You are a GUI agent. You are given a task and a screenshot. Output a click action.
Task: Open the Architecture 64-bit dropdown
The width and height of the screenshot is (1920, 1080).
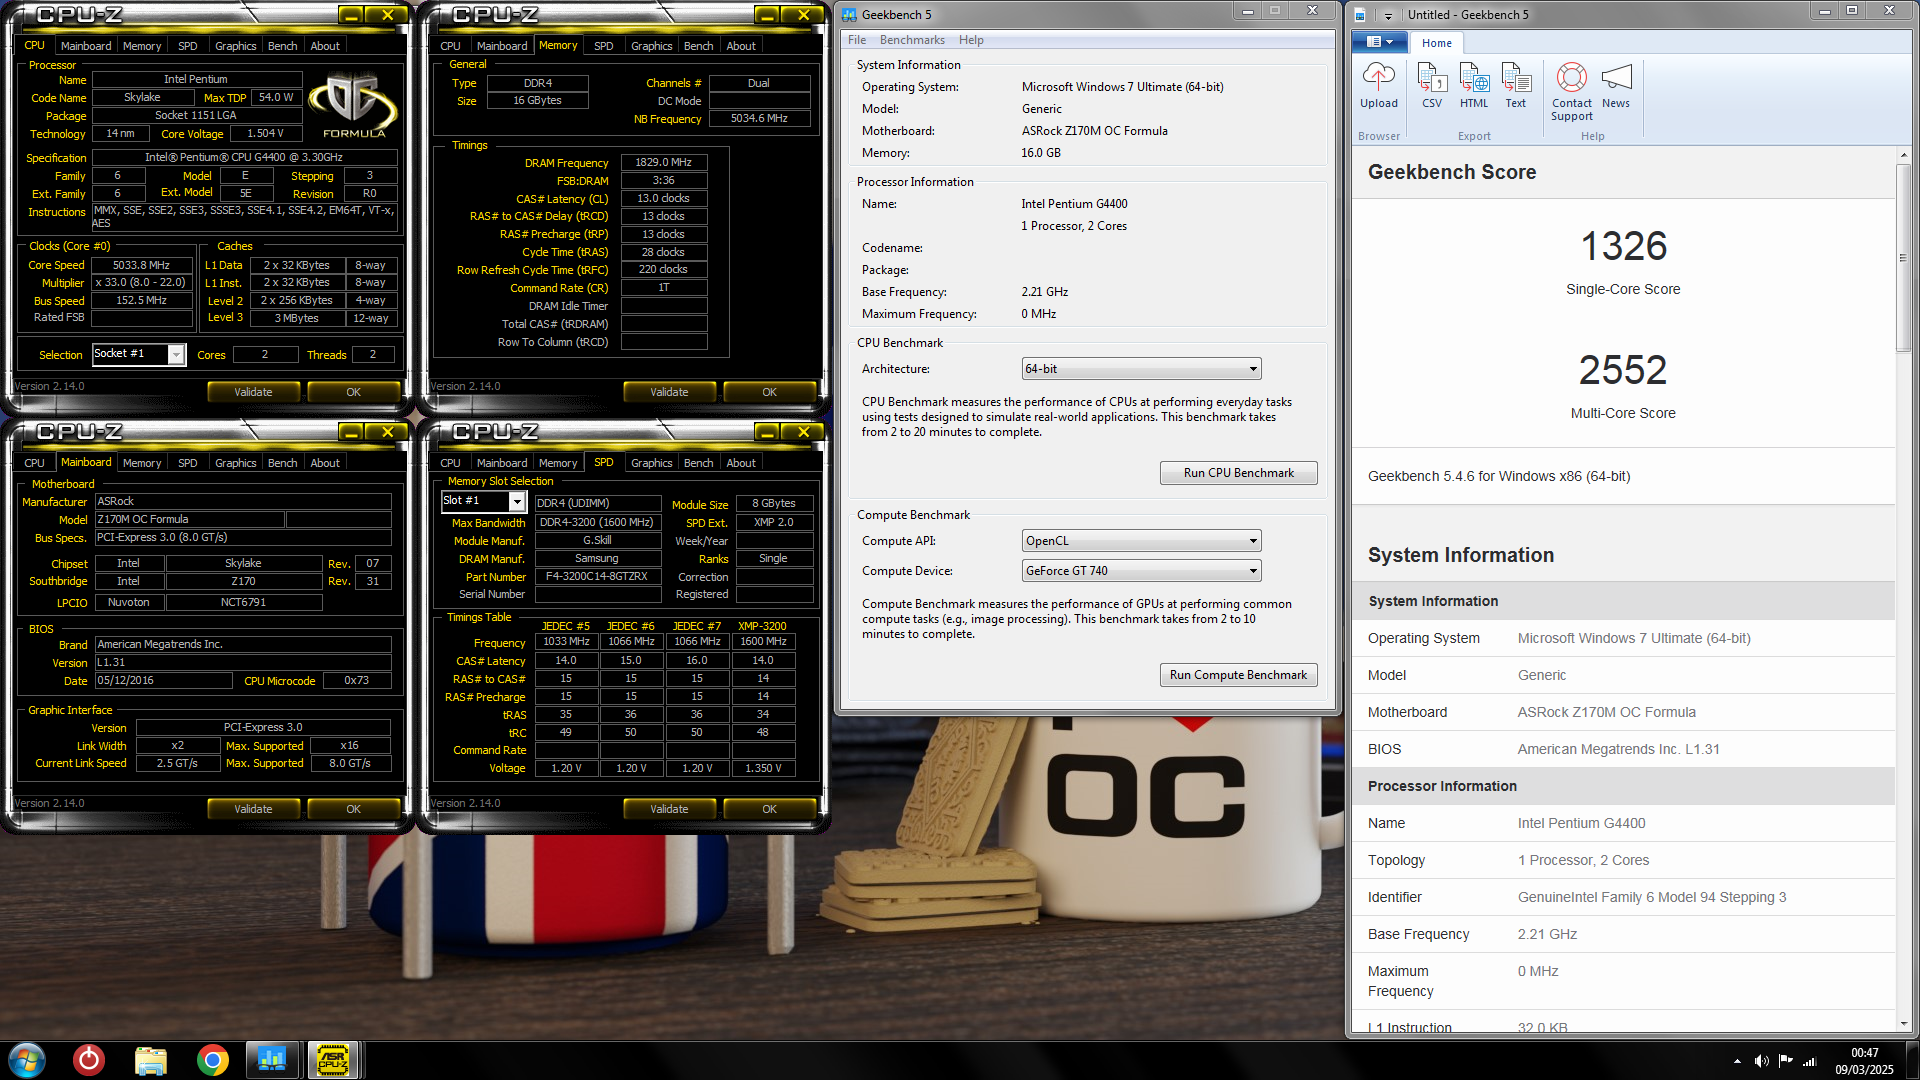[1141, 369]
